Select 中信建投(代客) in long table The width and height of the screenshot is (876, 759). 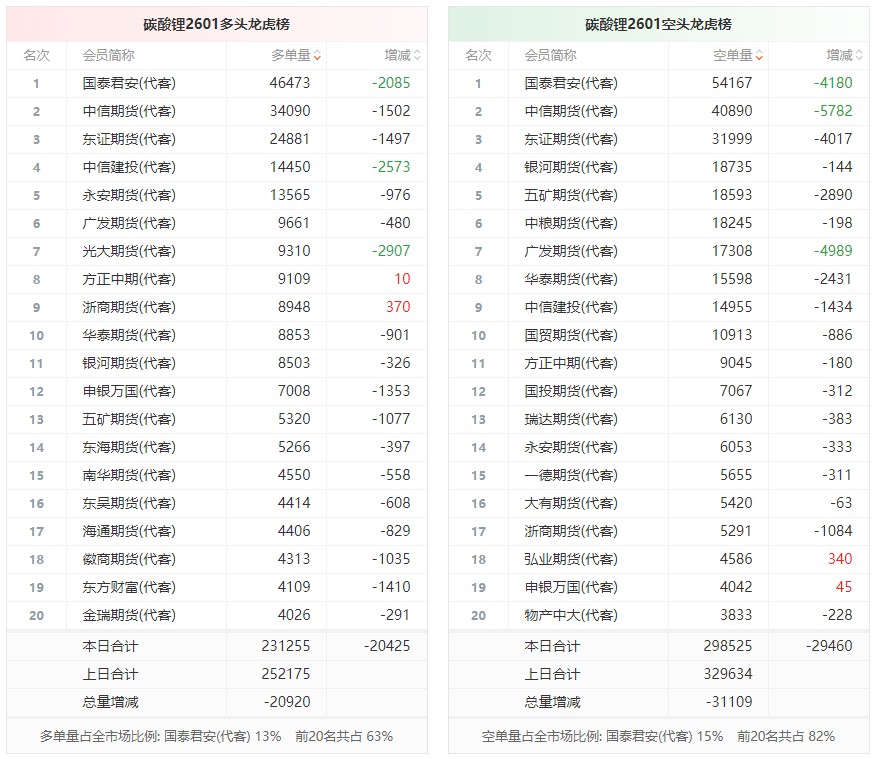(129, 167)
